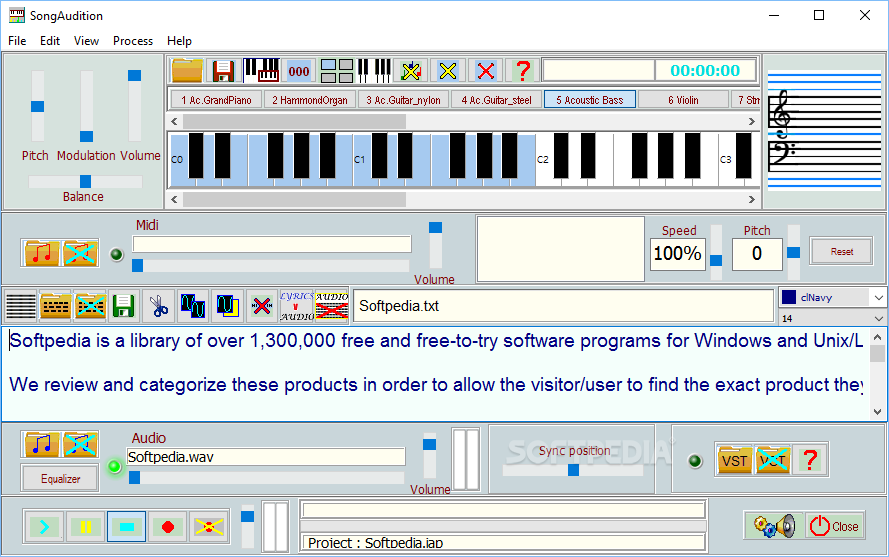Click the 000 counter toolbar icon

(x=299, y=71)
